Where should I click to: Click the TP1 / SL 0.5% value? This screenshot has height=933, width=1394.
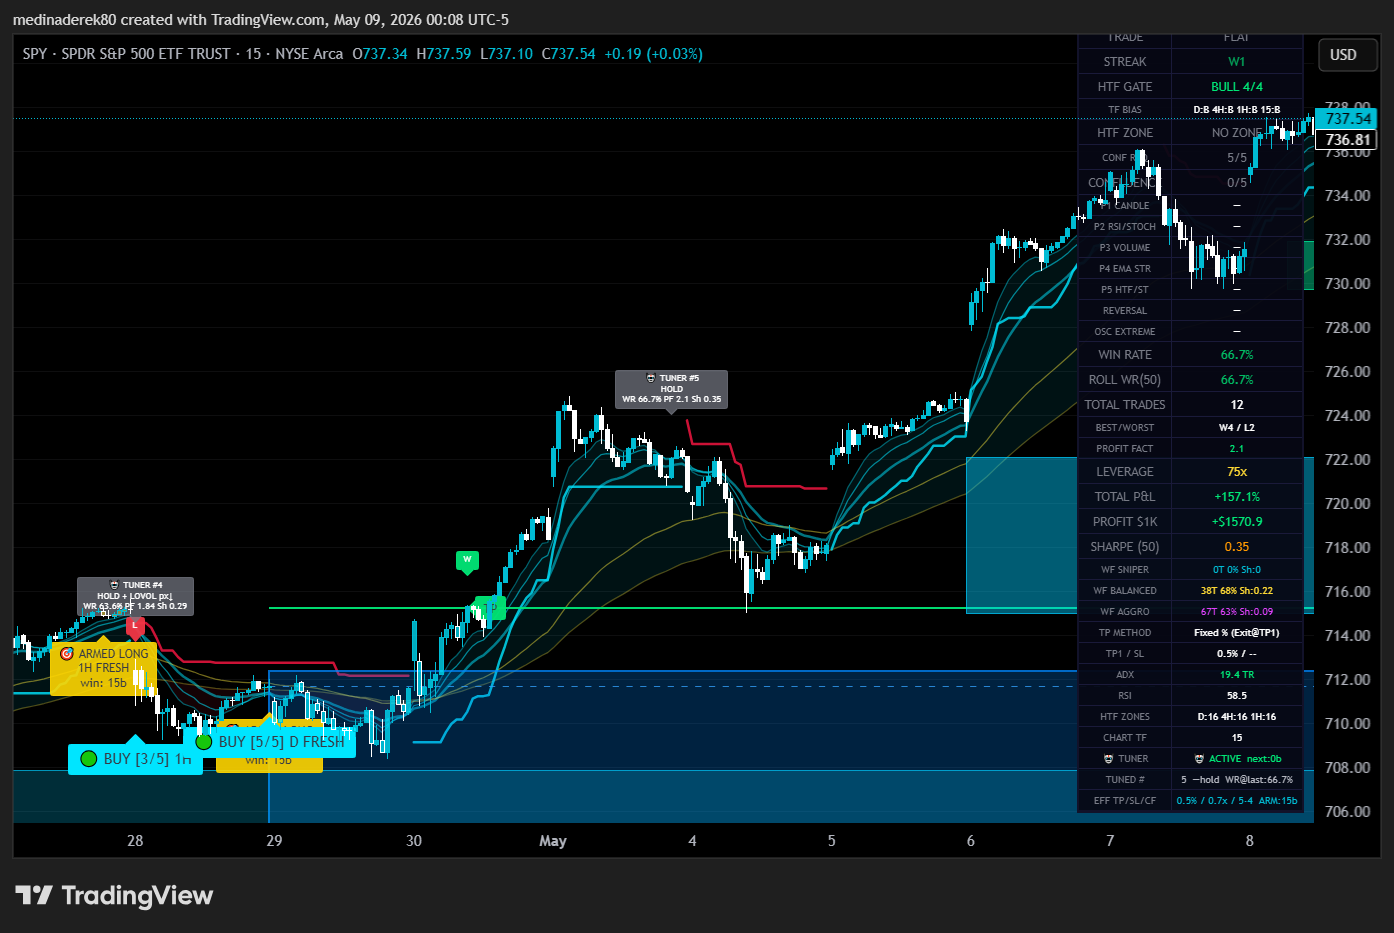click(x=1237, y=654)
